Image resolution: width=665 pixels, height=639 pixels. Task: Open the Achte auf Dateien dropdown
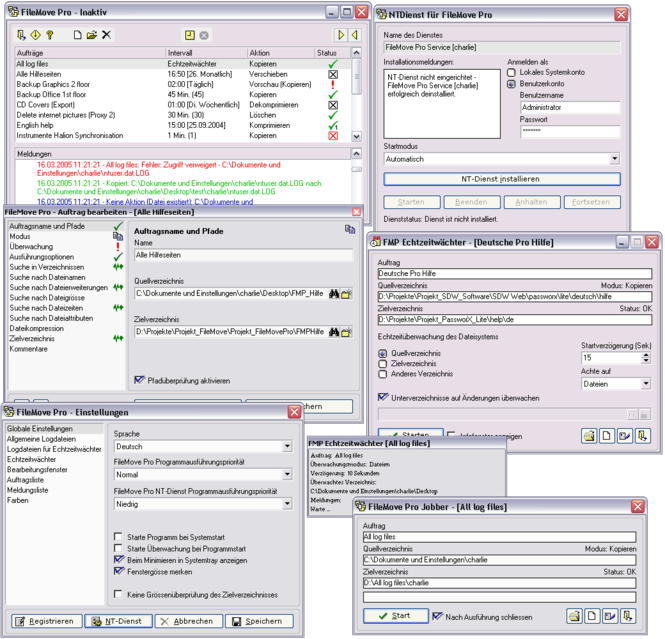point(645,384)
